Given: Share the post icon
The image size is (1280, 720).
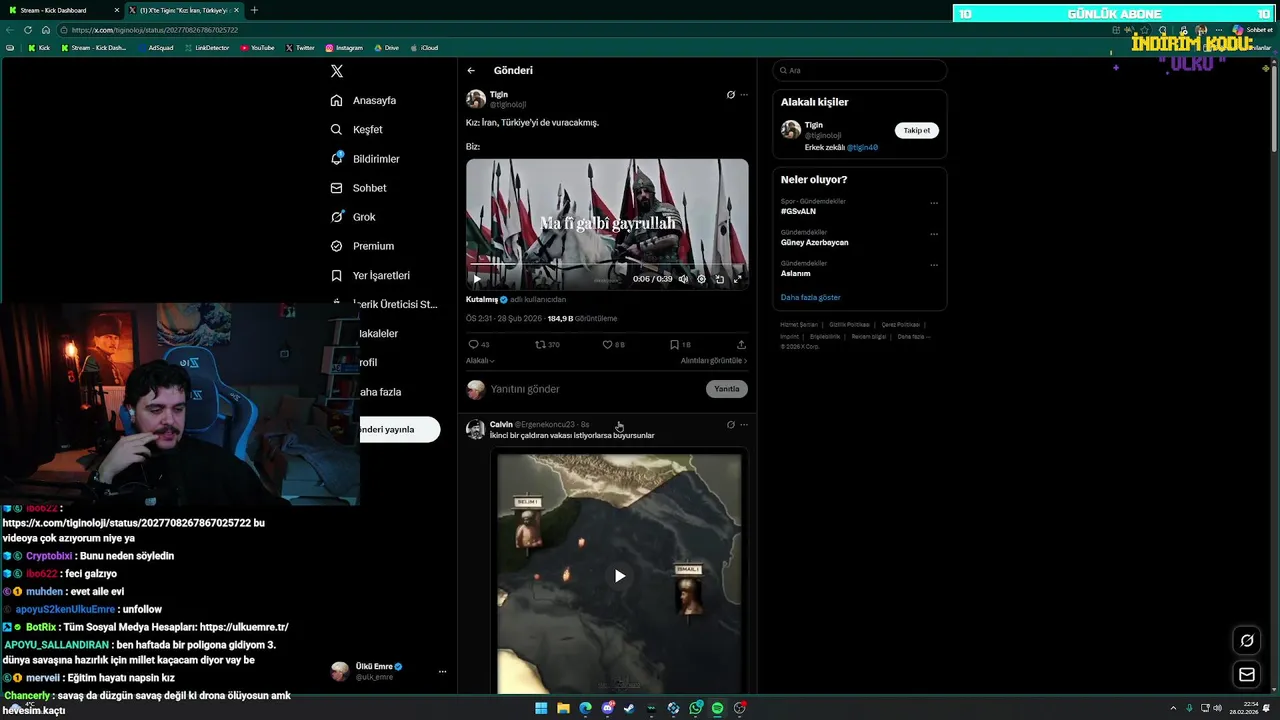Looking at the screenshot, I should (741, 345).
